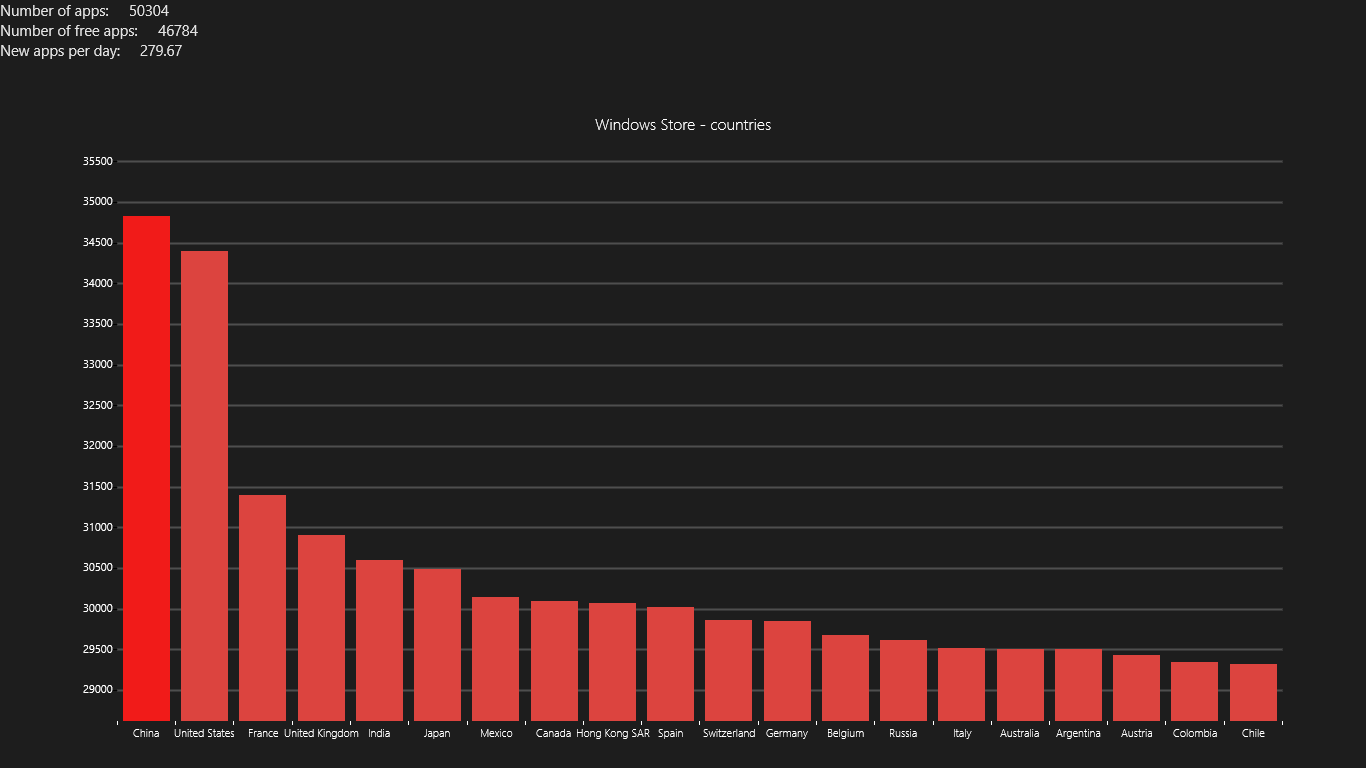Select the United Kingdom bar

click(321, 627)
